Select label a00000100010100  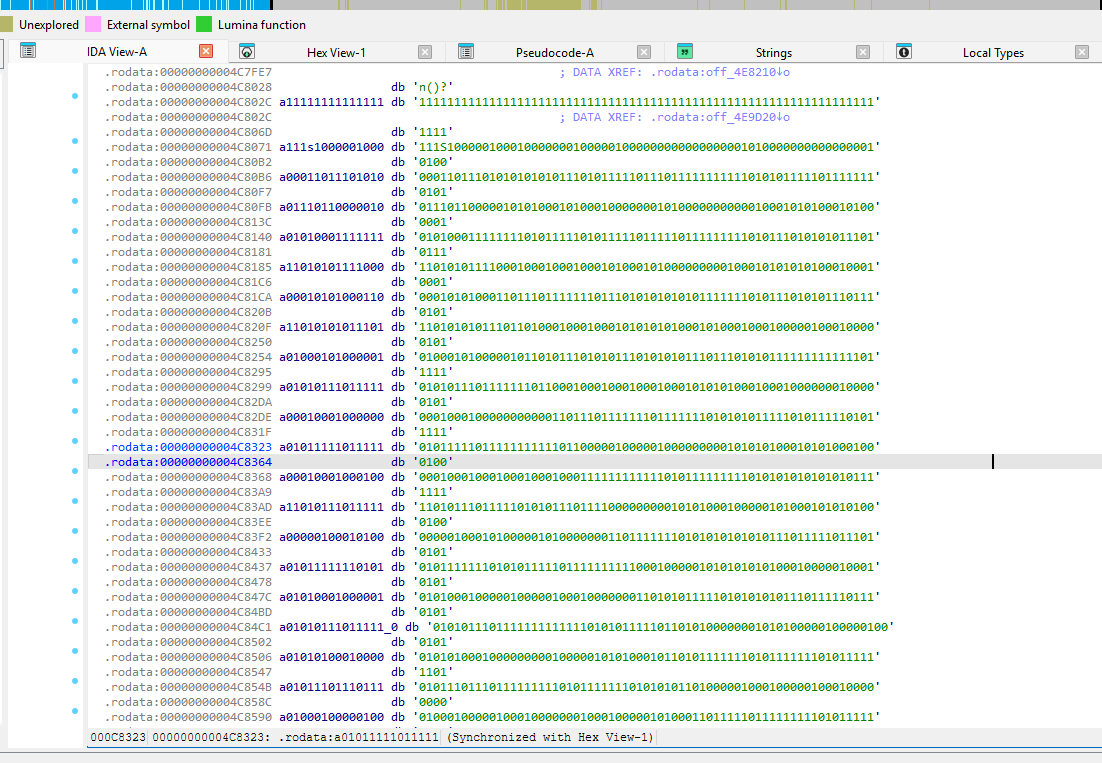pyautogui.click(x=332, y=537)
